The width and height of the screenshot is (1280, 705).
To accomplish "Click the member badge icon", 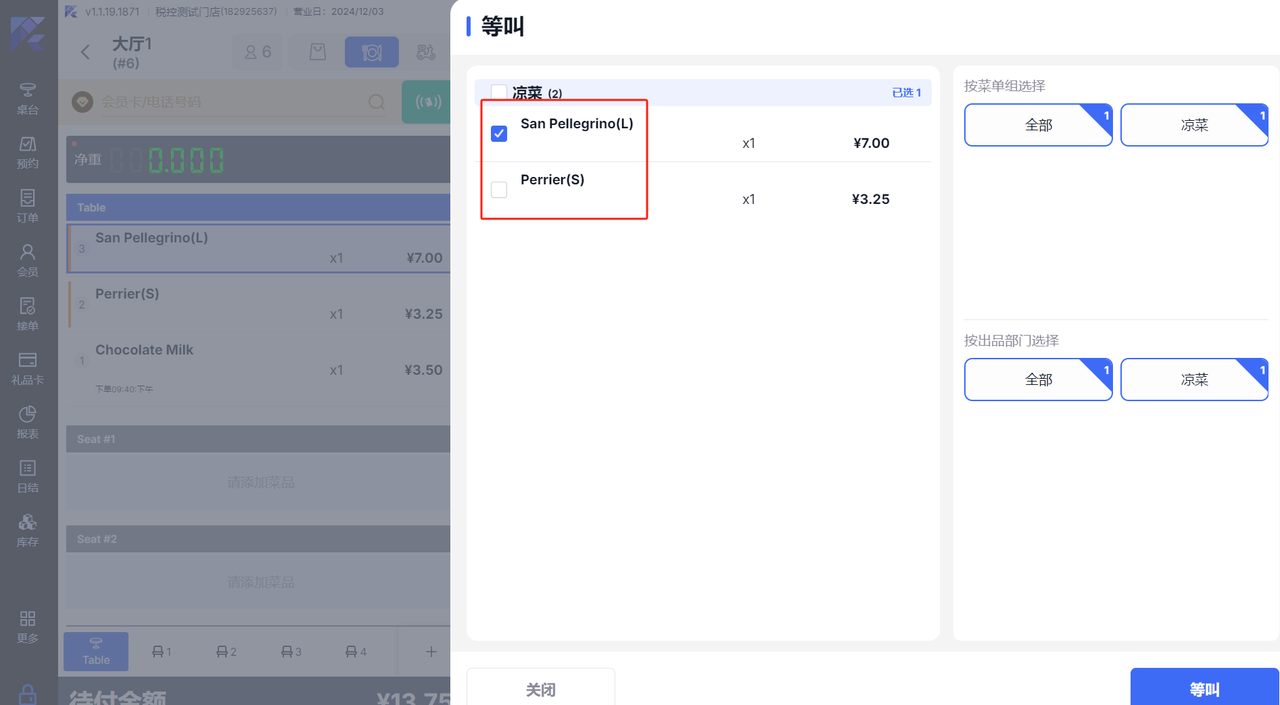I will point(84,102).
